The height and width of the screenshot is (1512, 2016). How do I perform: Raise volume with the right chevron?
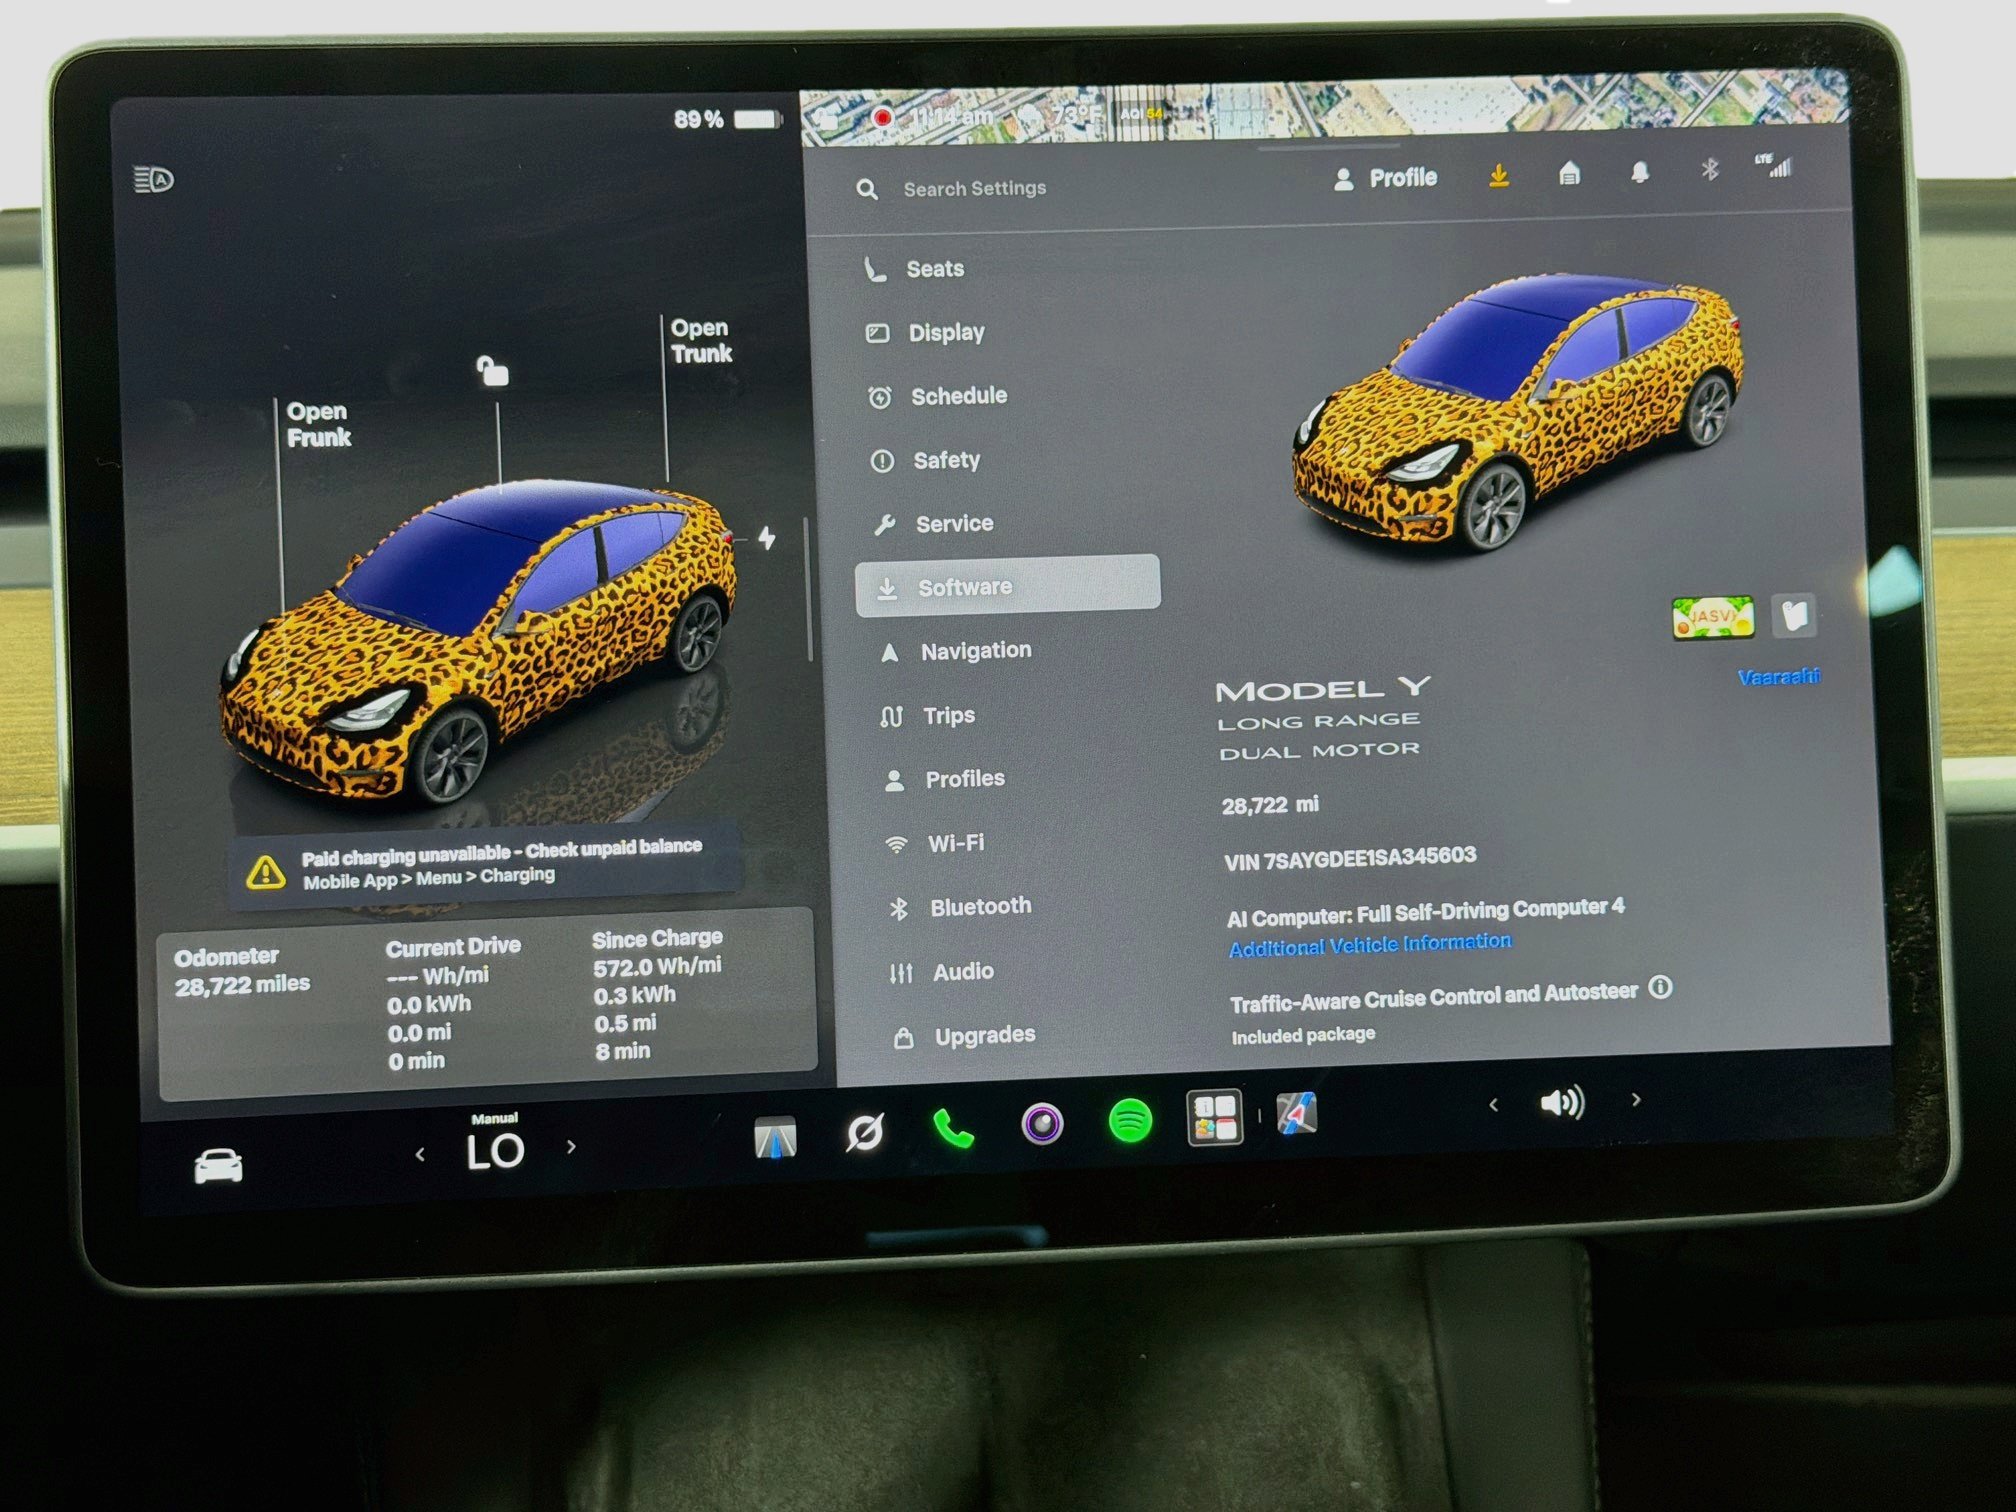pos(1636,1099)
